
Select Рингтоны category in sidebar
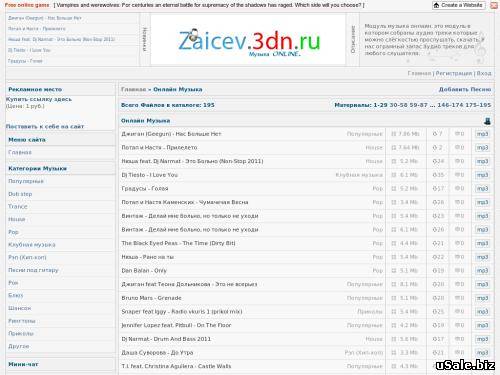click(22, 321)
